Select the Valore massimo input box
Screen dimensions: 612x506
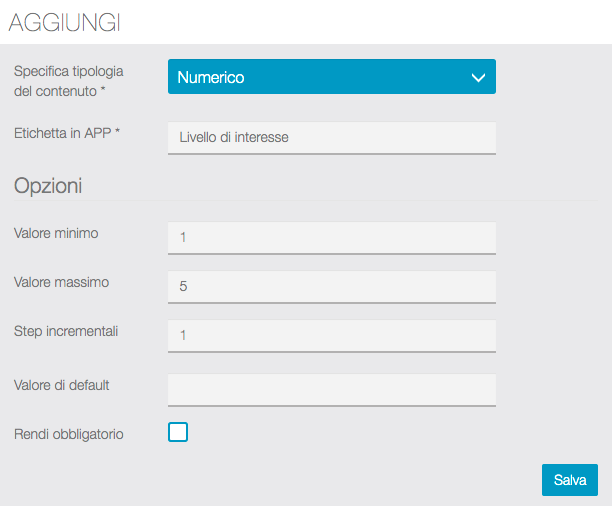331,286
